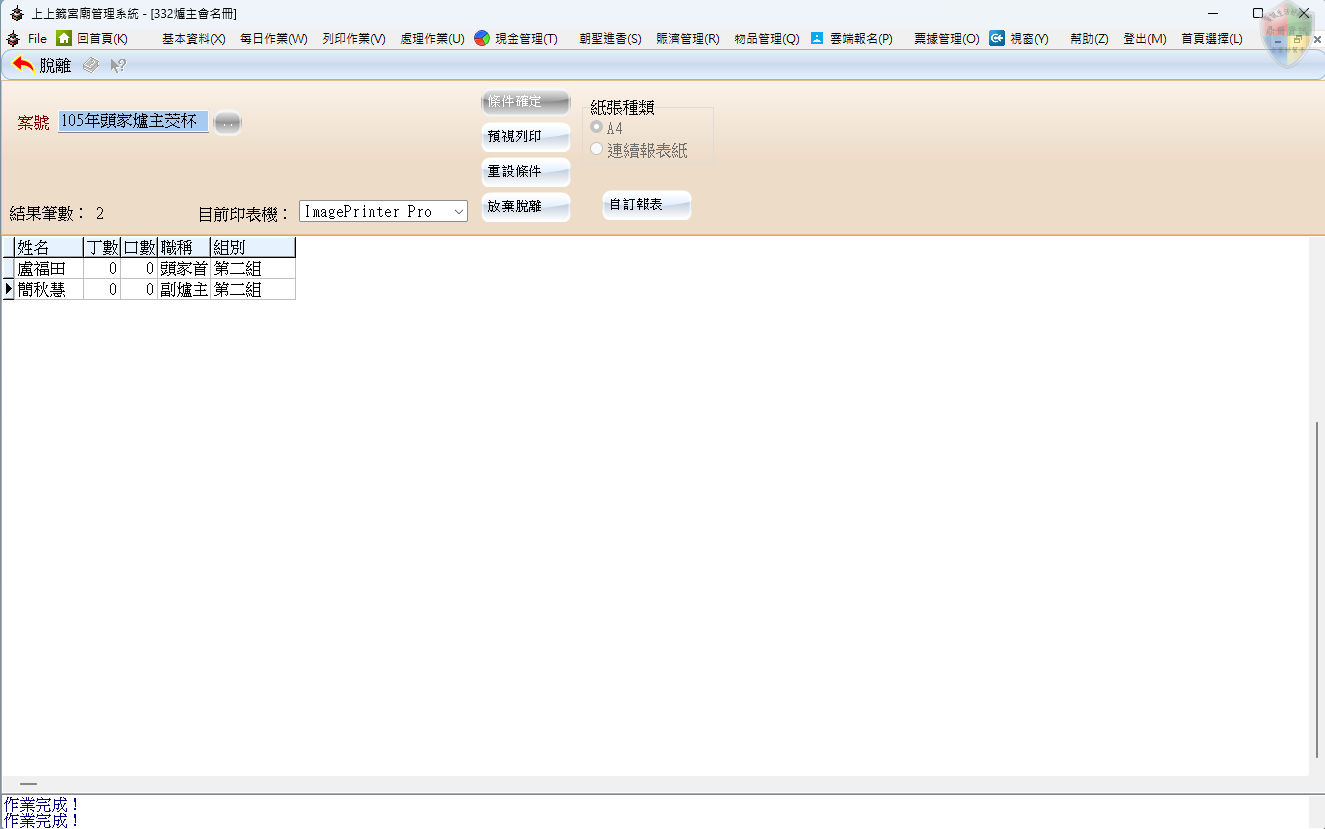Open the 列印作業 menu
This screenshot has height=829, width=1325.
tap(353, 38)
